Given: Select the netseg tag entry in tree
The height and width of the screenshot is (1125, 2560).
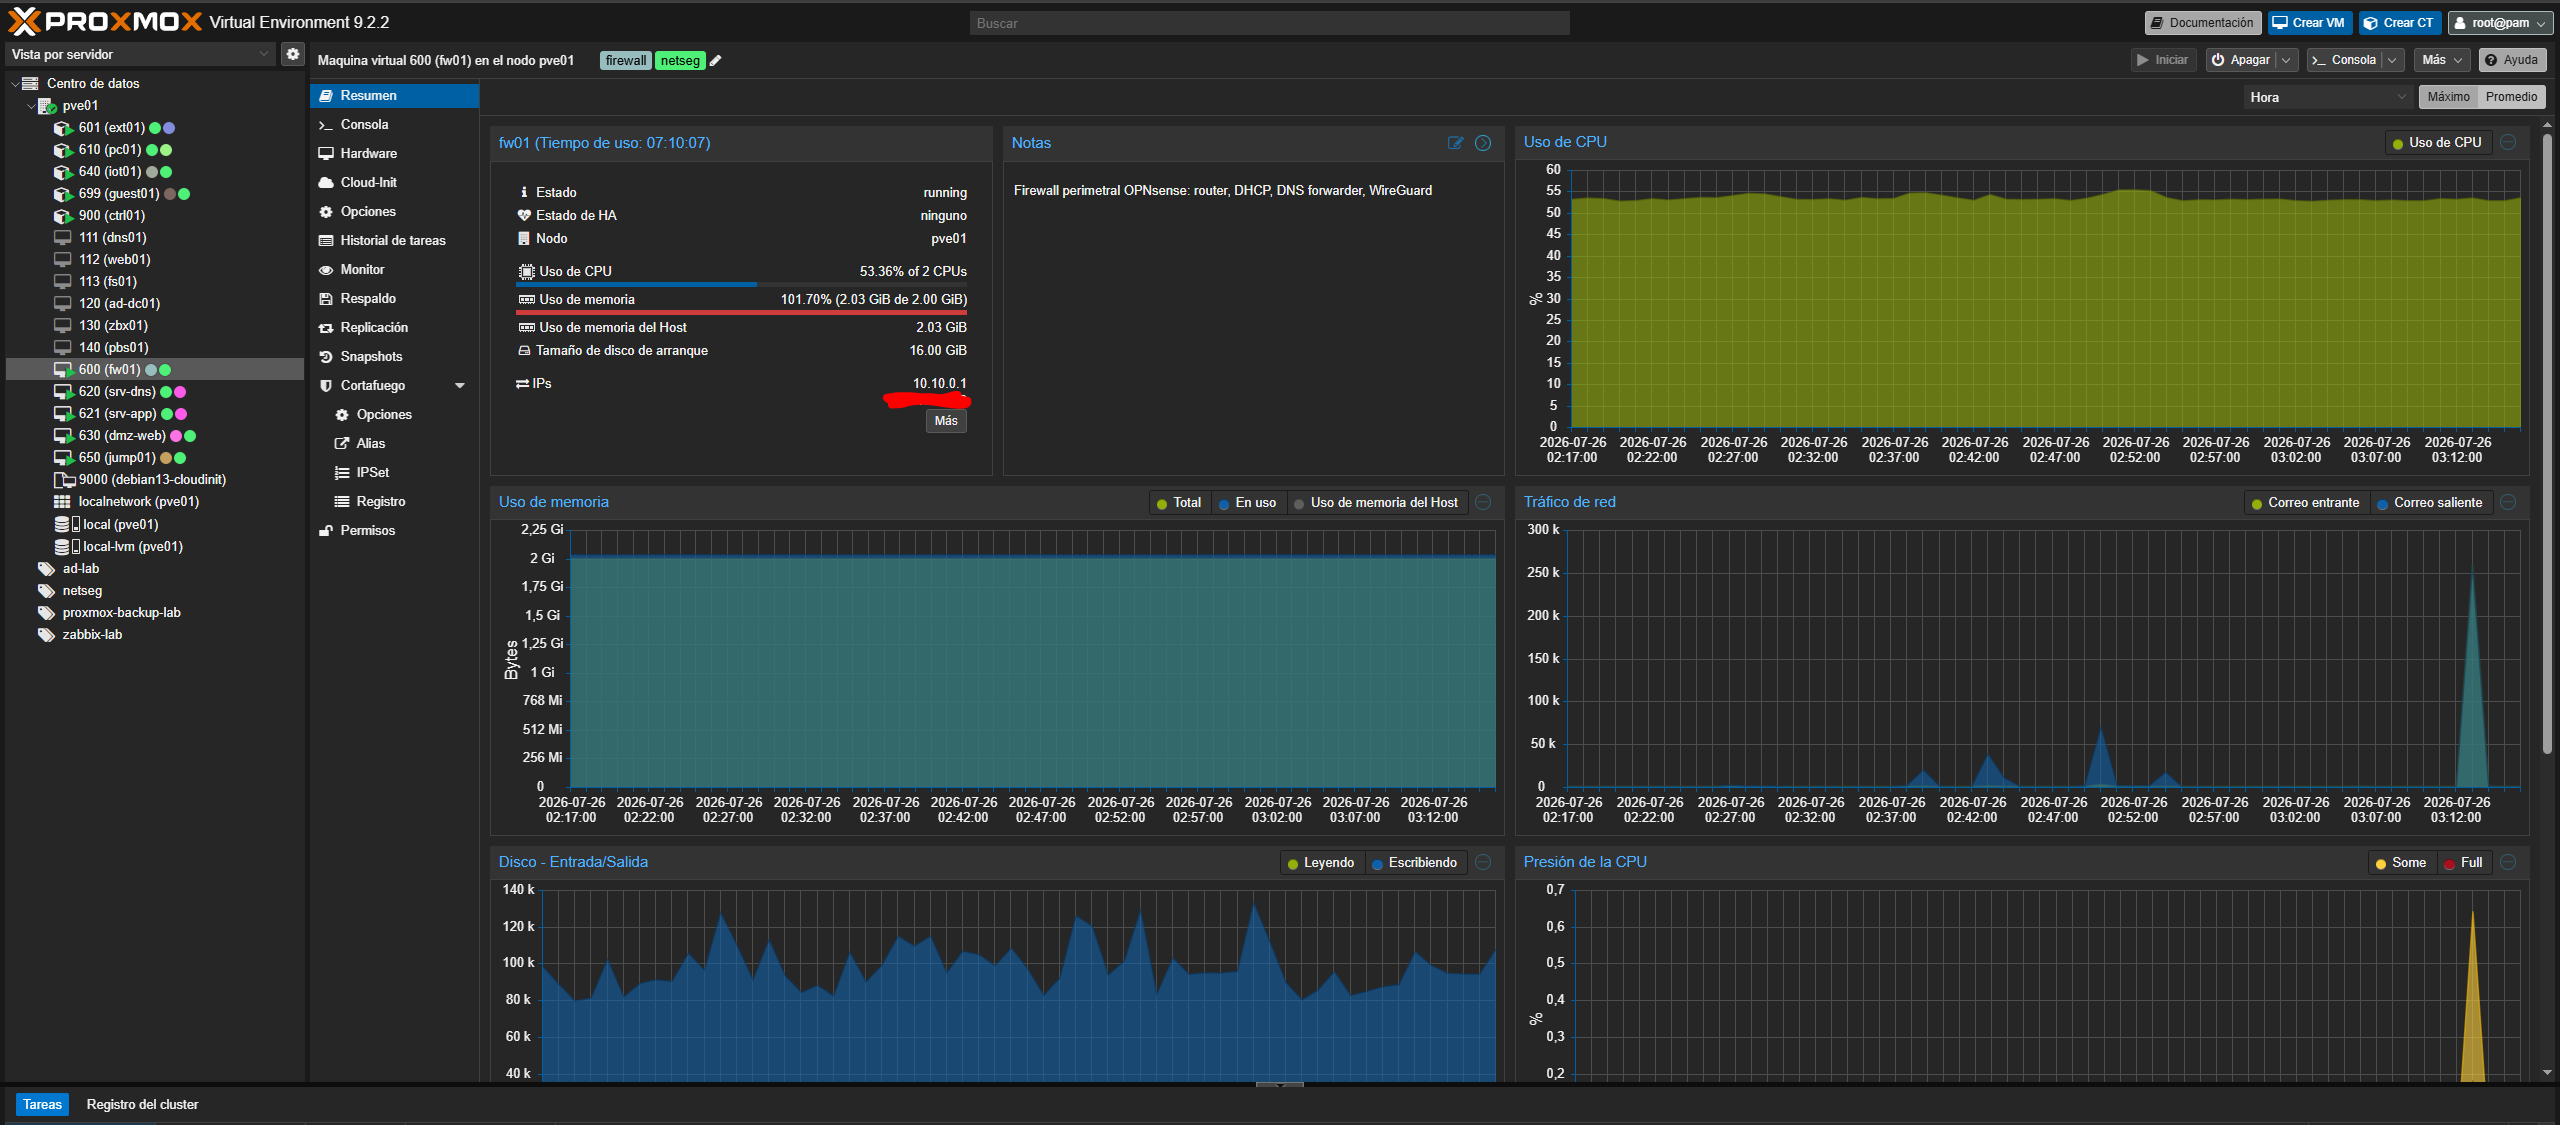Looking at the screenshot, I should click(x=82, y=590).
